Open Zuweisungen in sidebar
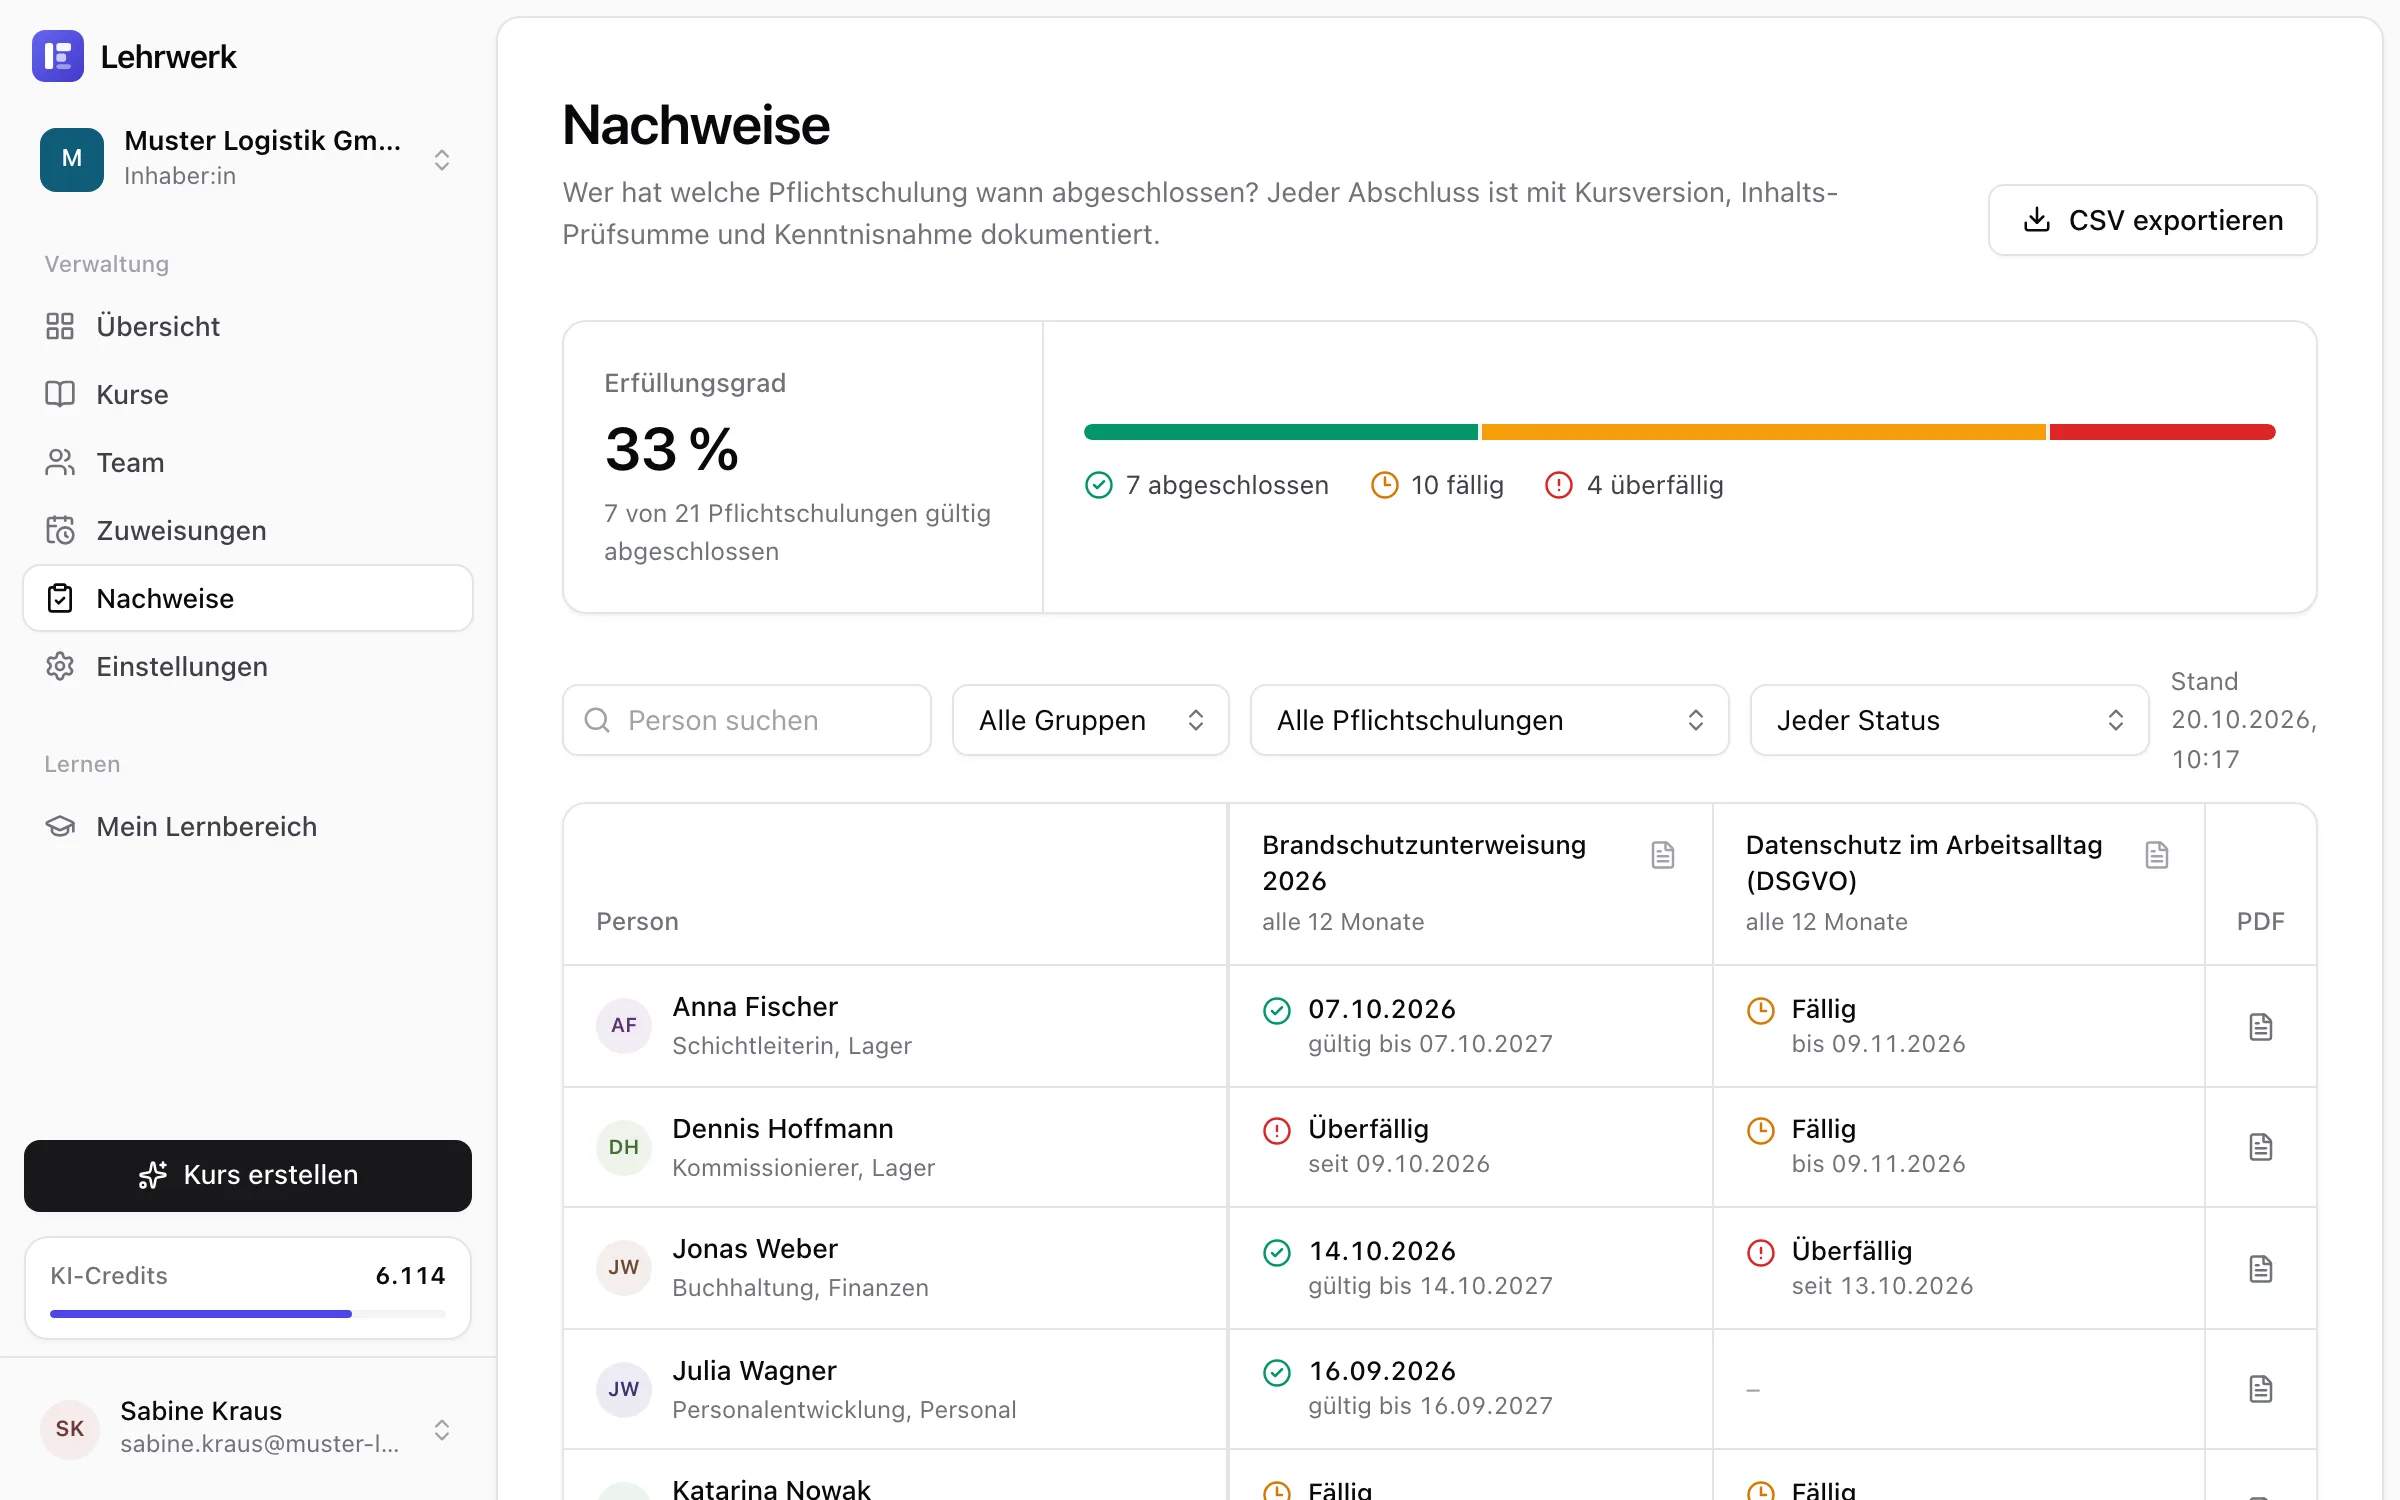The width and height of the screenshot is (2400, 1500). pos(247,530)
